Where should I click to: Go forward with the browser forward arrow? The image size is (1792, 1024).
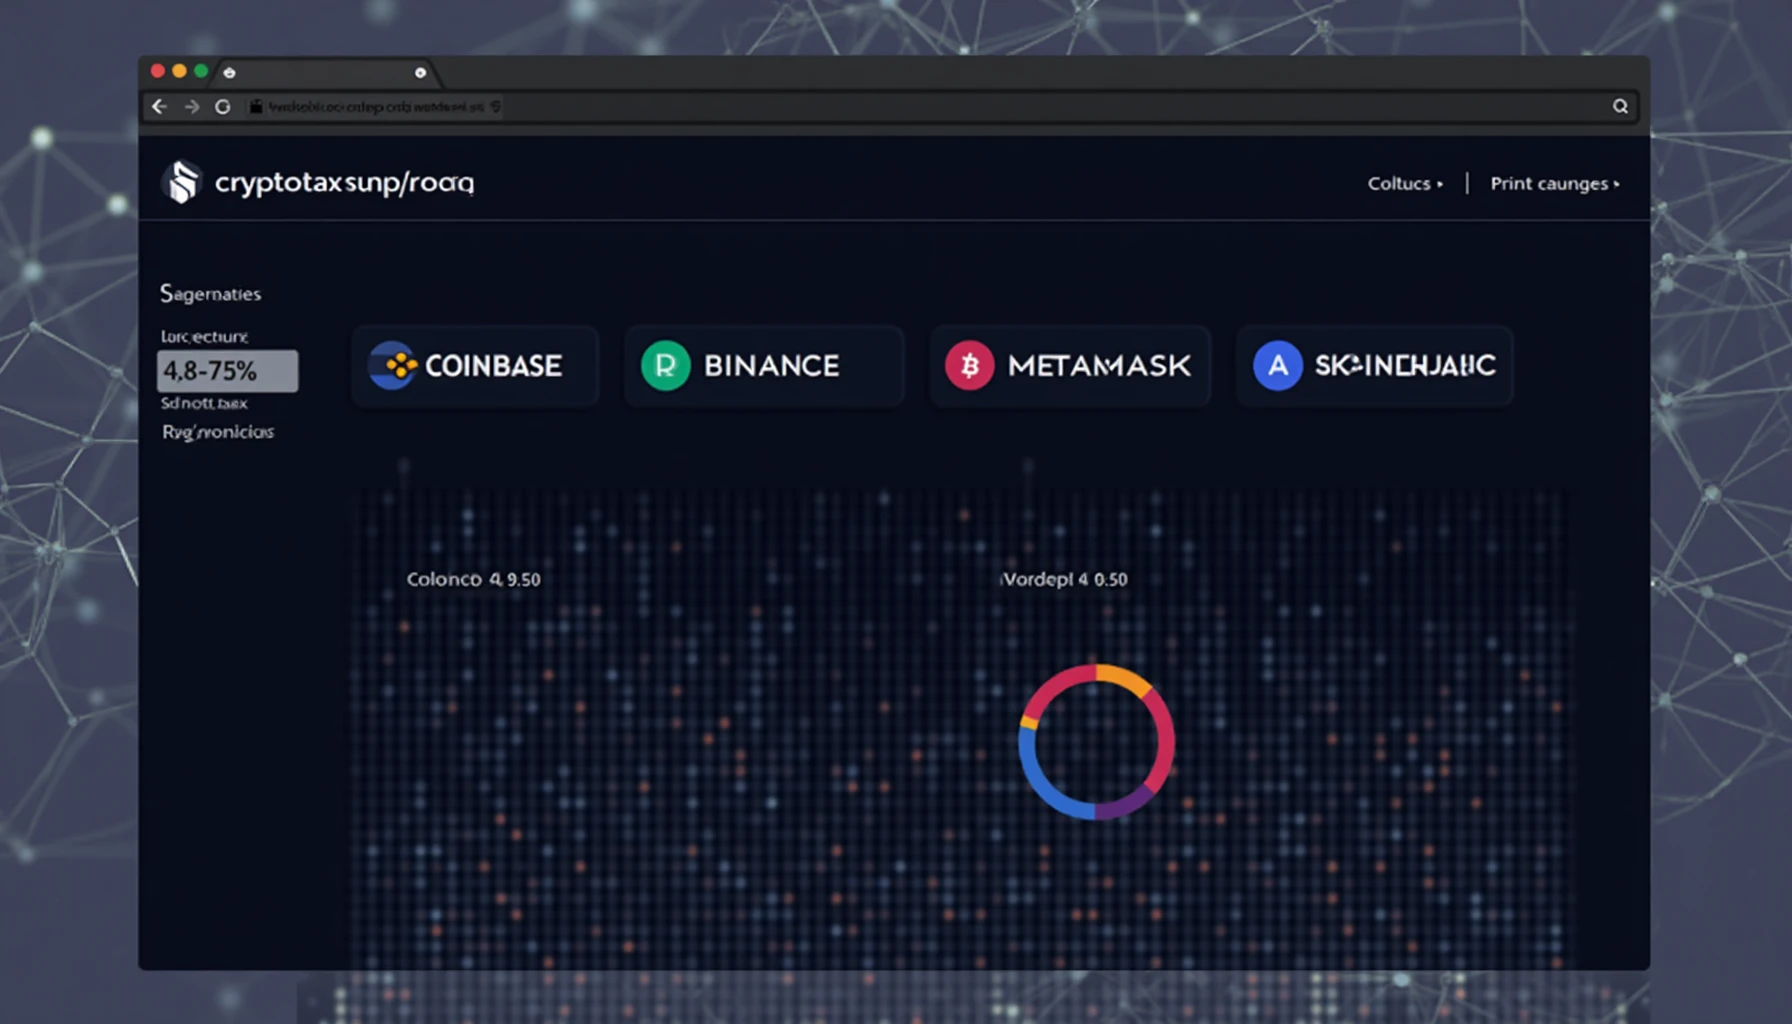[191, 106]
